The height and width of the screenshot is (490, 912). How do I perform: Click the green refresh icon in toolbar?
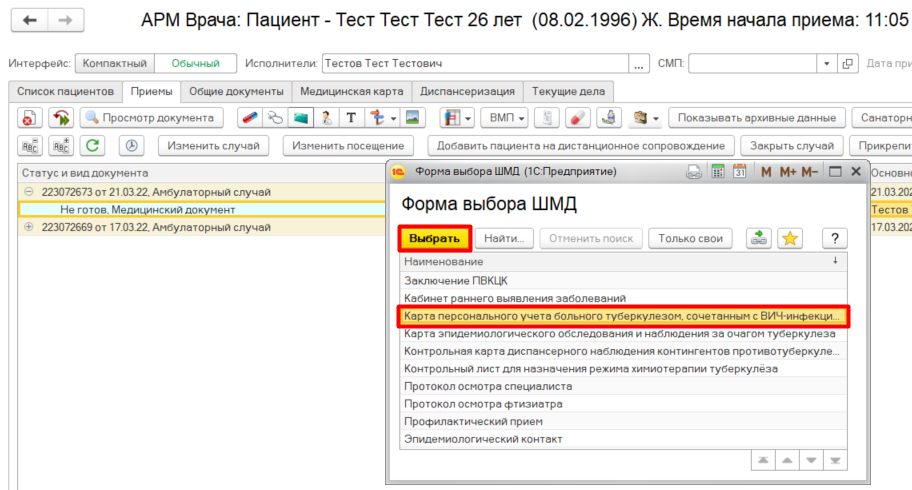coord(93,146)
